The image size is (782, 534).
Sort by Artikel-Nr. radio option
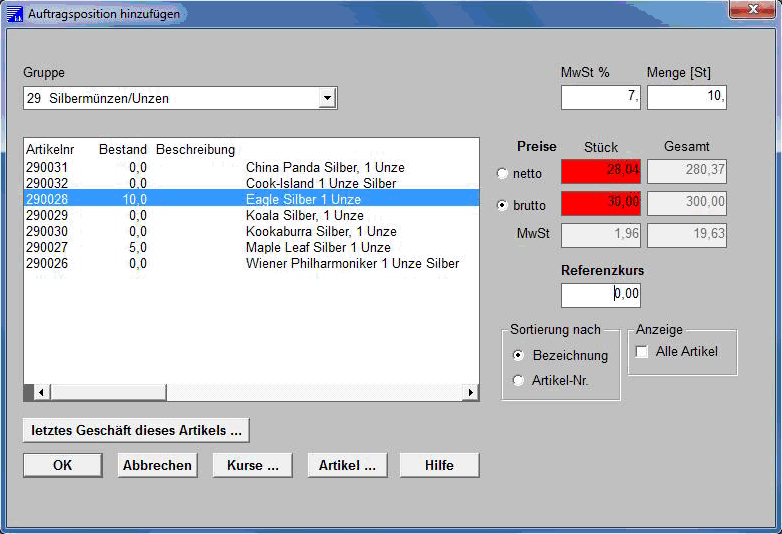coord(518,380)
